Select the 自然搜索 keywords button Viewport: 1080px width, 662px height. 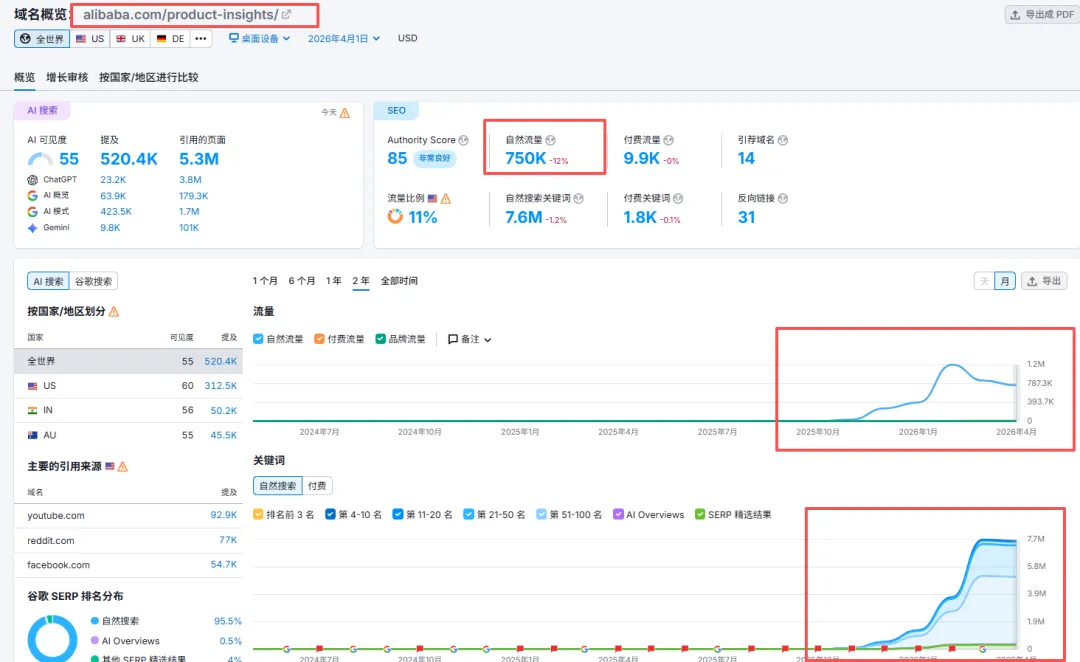278,486
